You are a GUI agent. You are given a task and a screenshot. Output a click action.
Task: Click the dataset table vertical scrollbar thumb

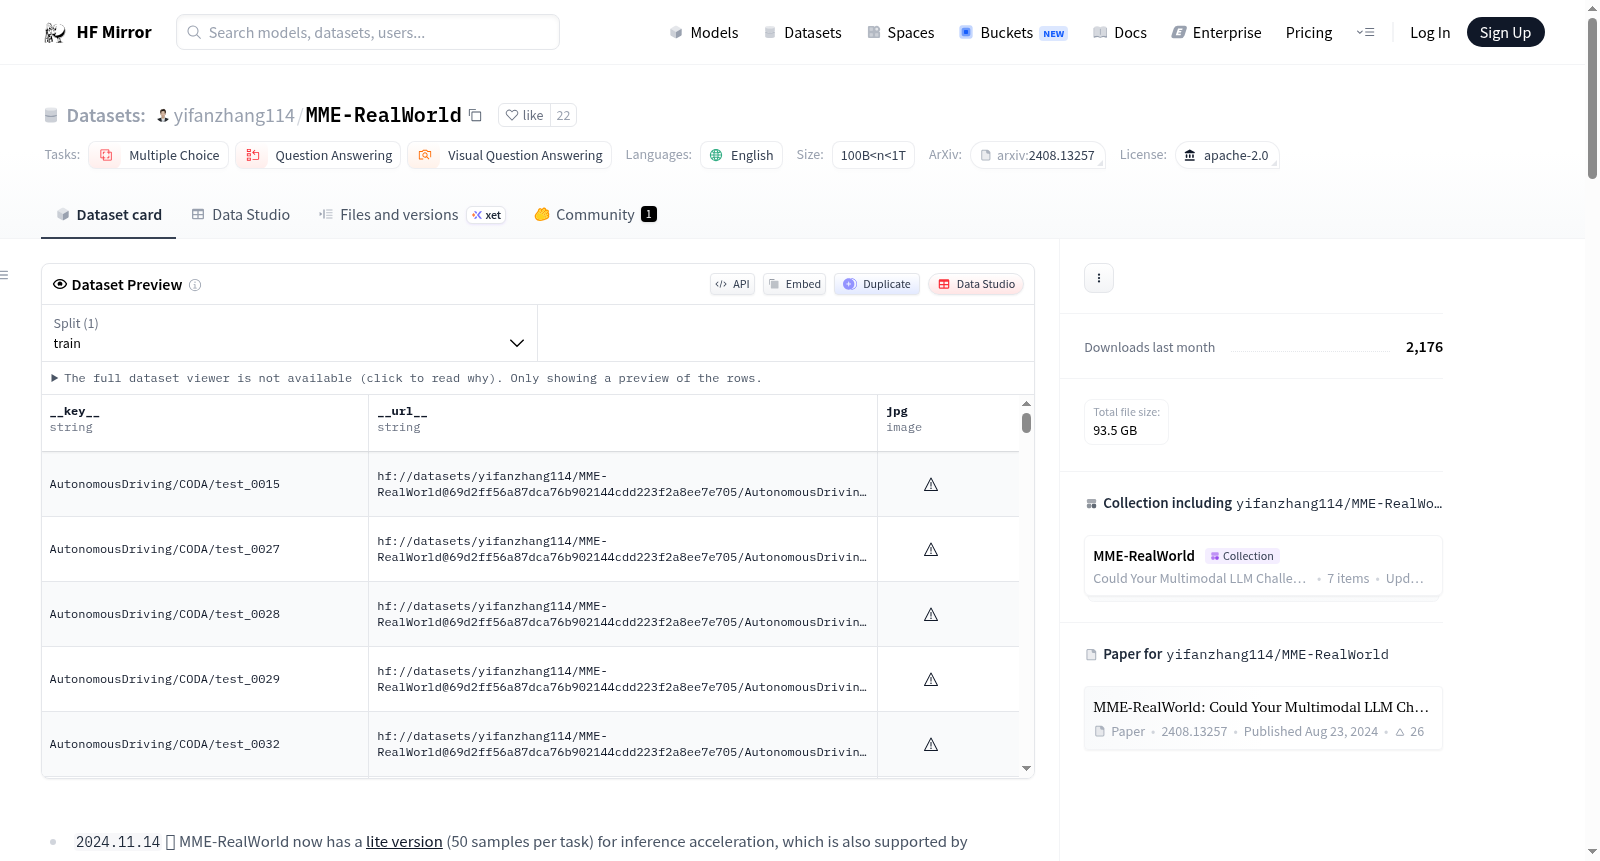click(1026, 423)
